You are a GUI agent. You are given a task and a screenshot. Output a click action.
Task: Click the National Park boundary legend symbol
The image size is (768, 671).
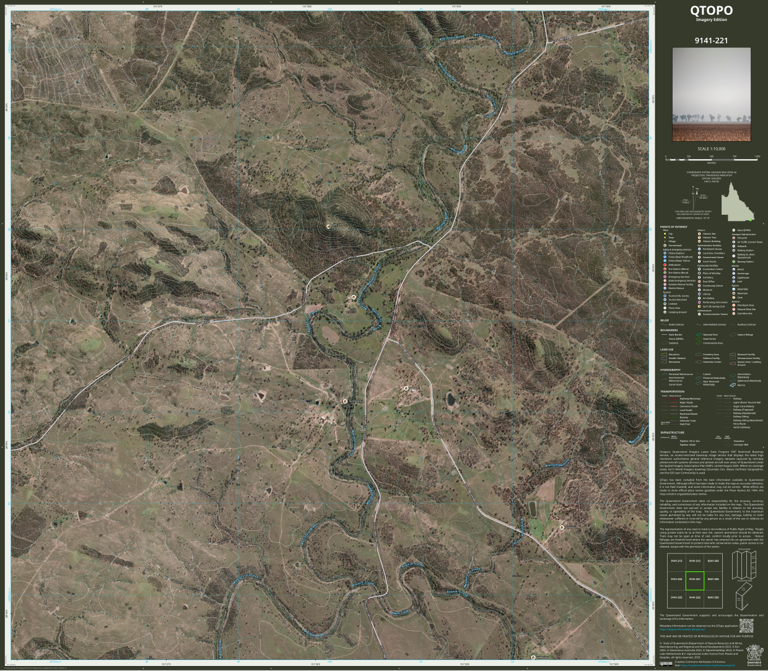coord(698,335)
